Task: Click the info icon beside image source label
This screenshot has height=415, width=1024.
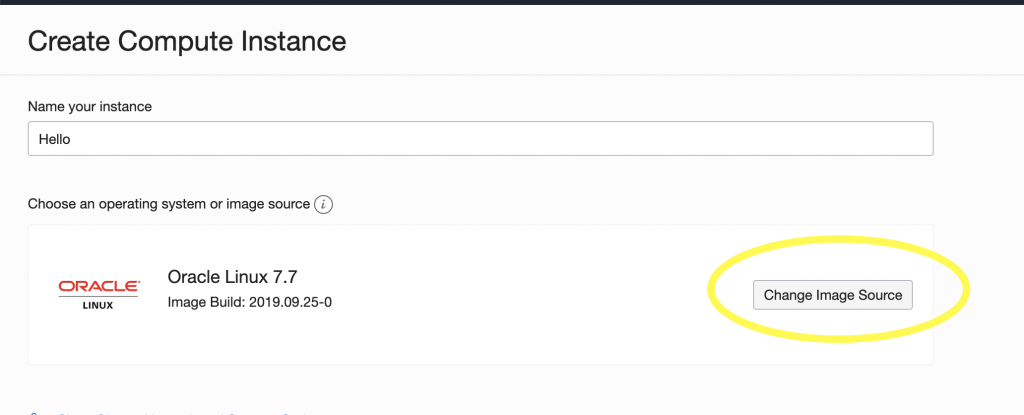Action: point(323,204)
